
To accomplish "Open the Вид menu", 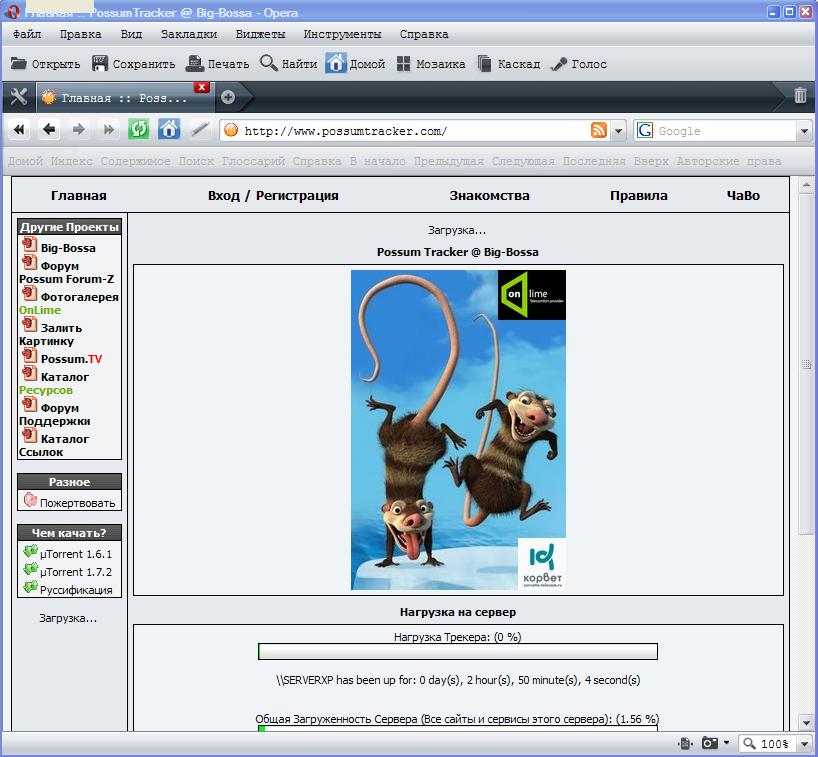I will coord(131,34).
